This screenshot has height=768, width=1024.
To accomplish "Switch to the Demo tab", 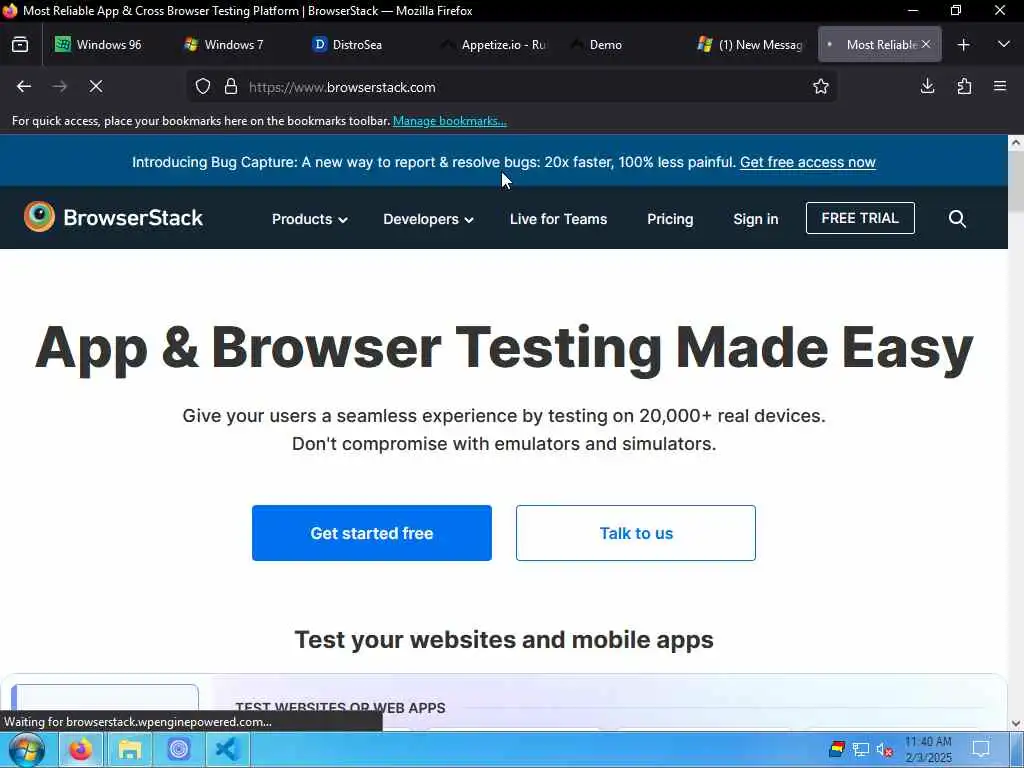I will coord(620,44).
